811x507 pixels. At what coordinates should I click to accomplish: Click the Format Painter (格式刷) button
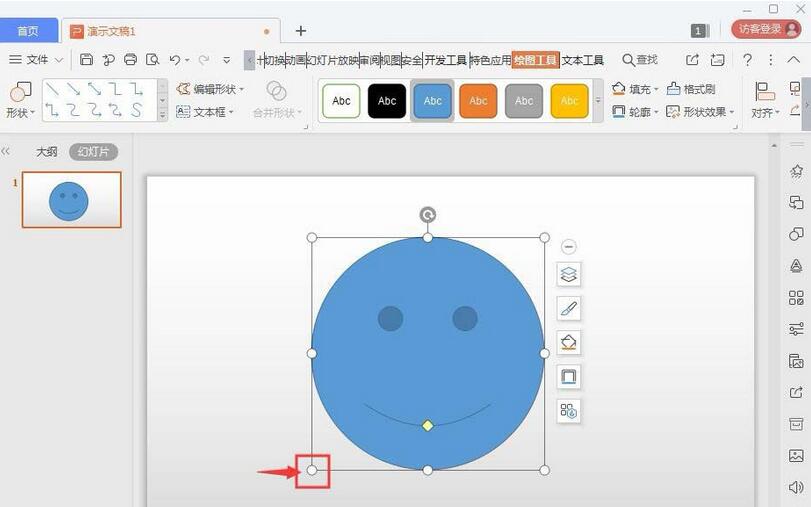coord(691,89)
